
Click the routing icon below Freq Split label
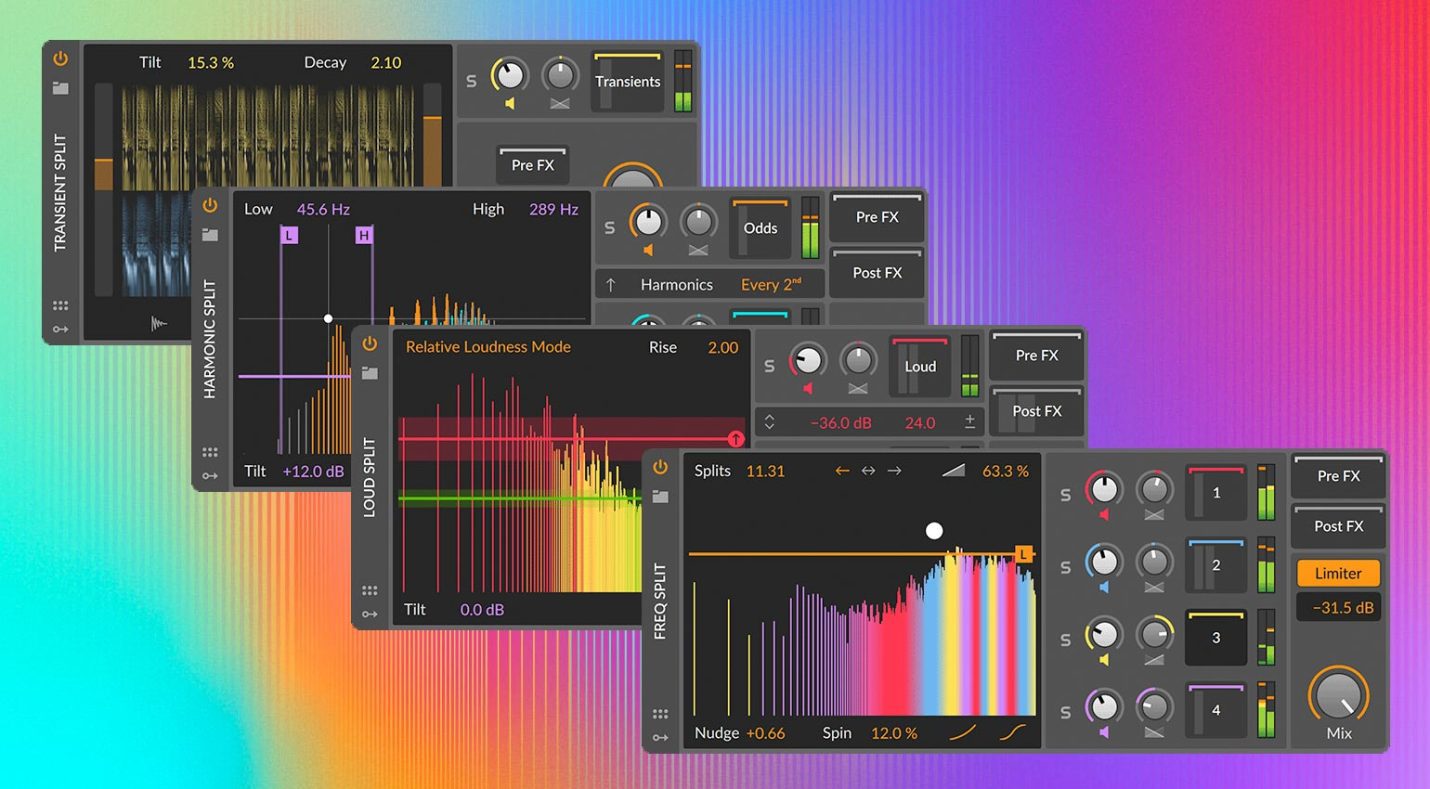point(660,737)
